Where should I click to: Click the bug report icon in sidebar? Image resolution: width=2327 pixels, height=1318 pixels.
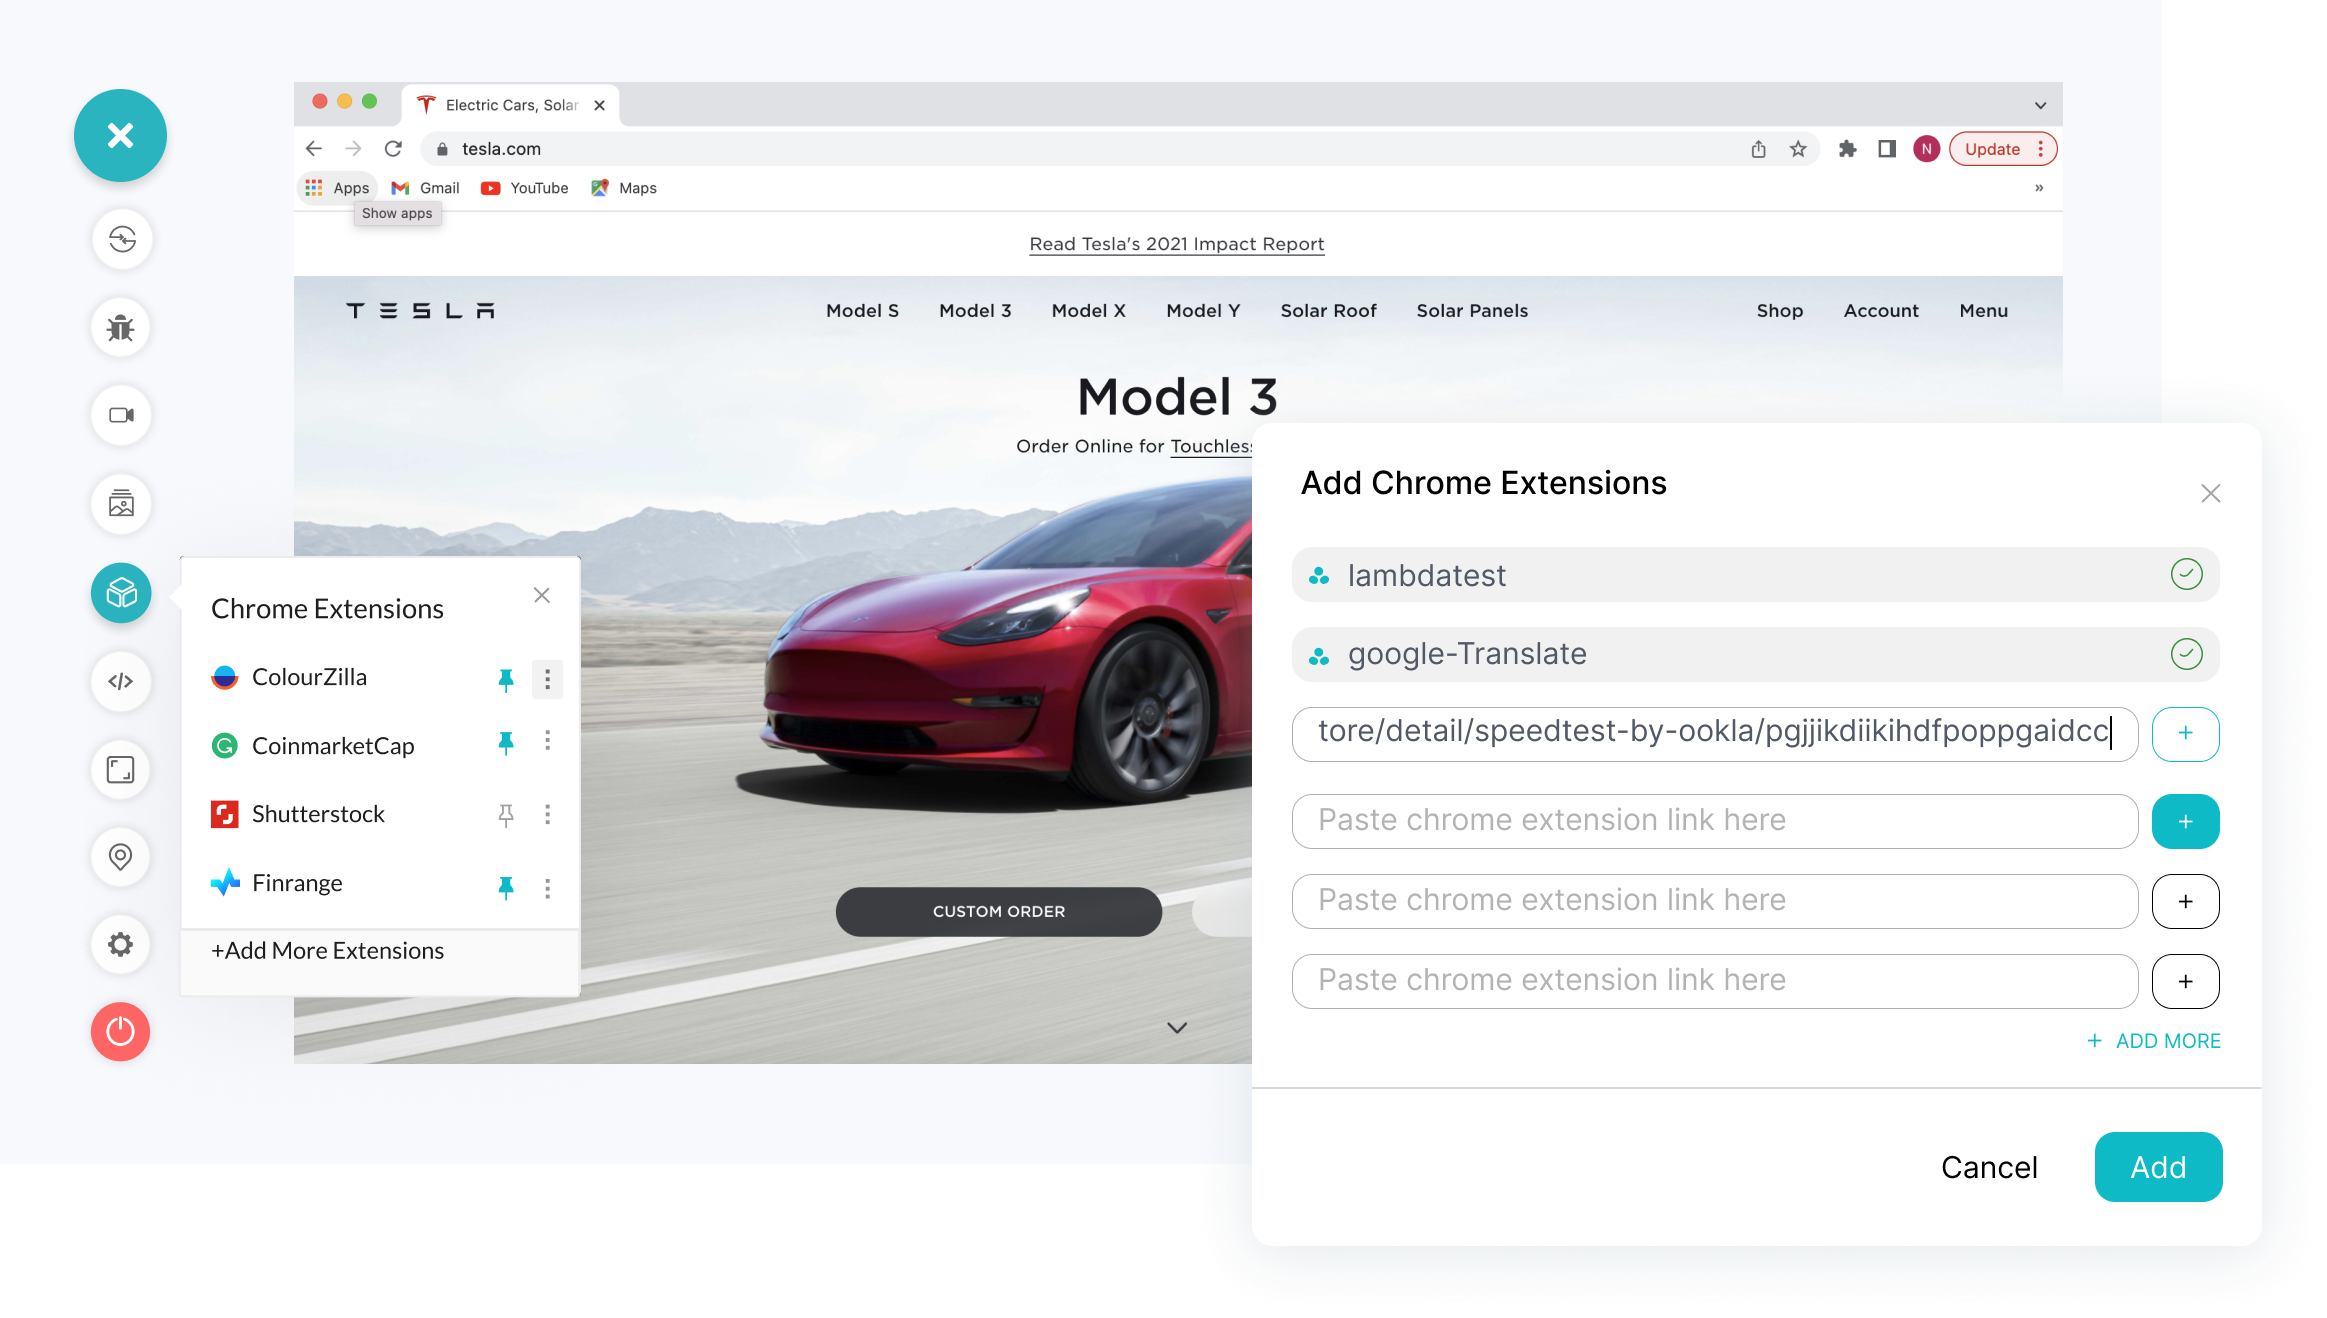tap(121, 327)
